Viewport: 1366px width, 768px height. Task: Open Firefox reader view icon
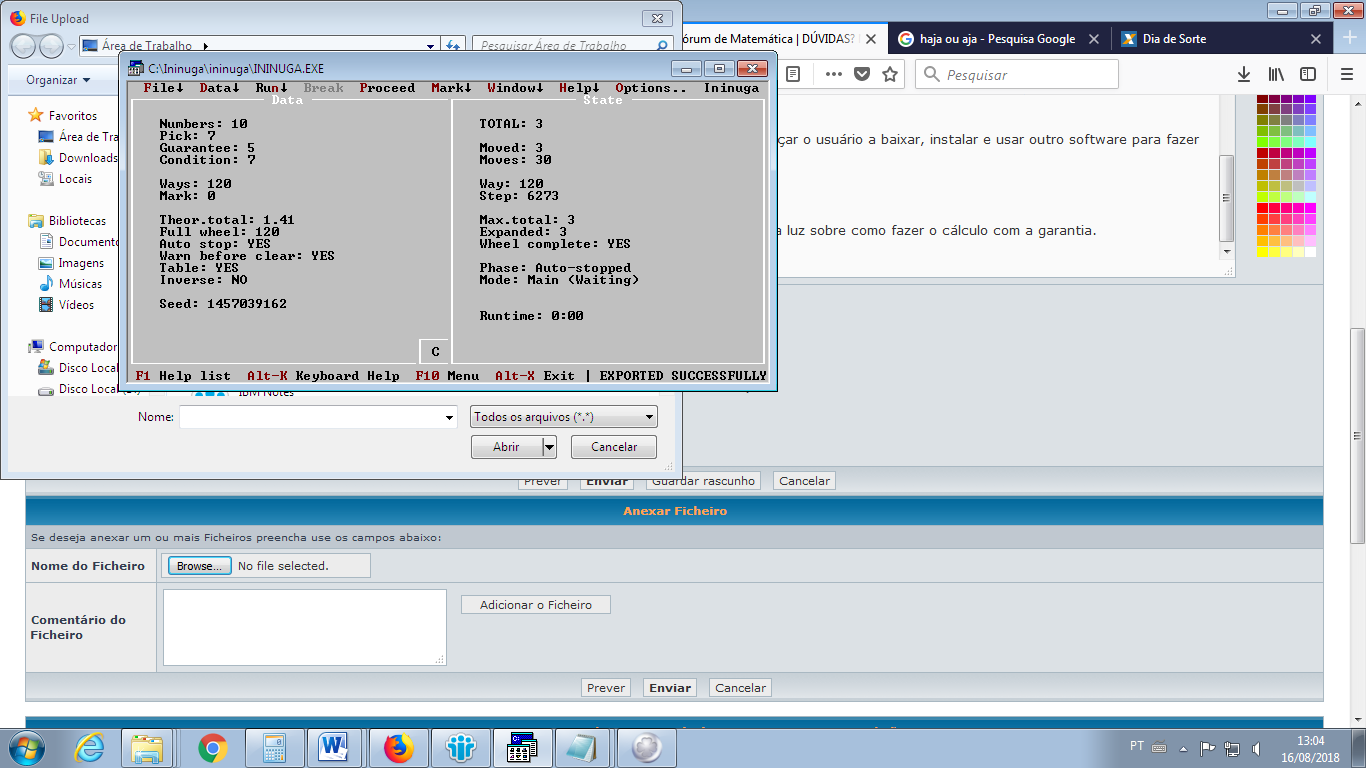click(x=793, y=74)
